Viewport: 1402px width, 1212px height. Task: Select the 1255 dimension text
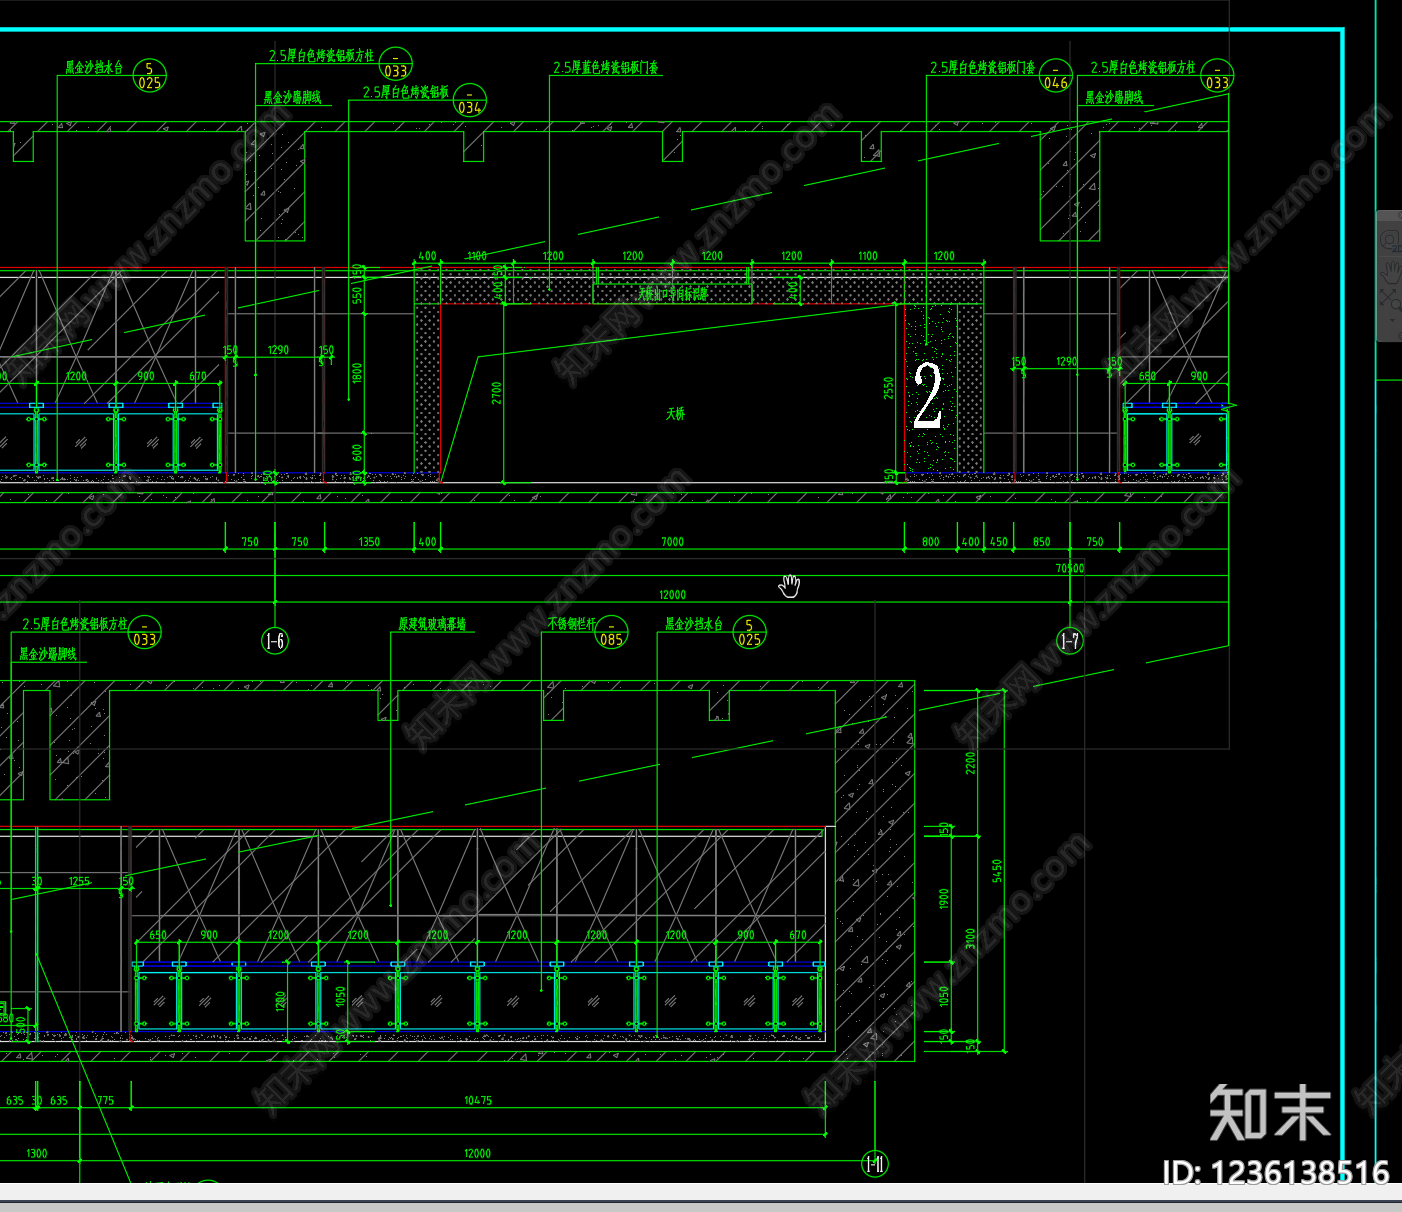tap(79, 882)
